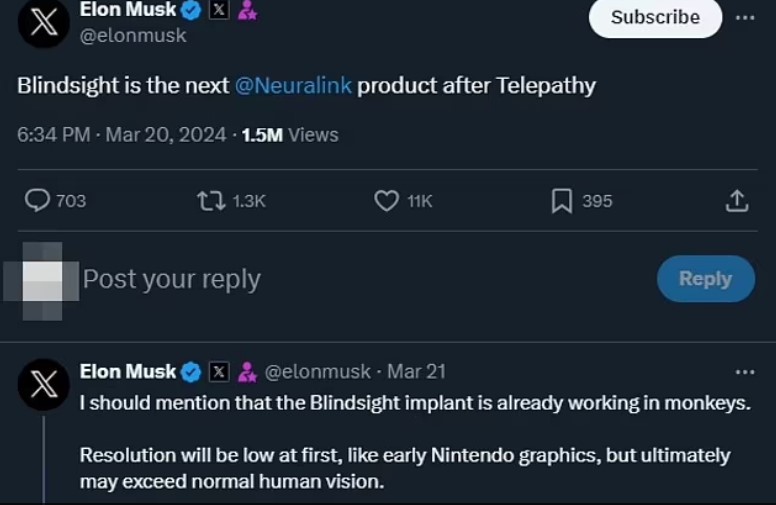Click the X affiliation badge beside Elon Musk's name
The image size is (776, 505).
point(219,11)
